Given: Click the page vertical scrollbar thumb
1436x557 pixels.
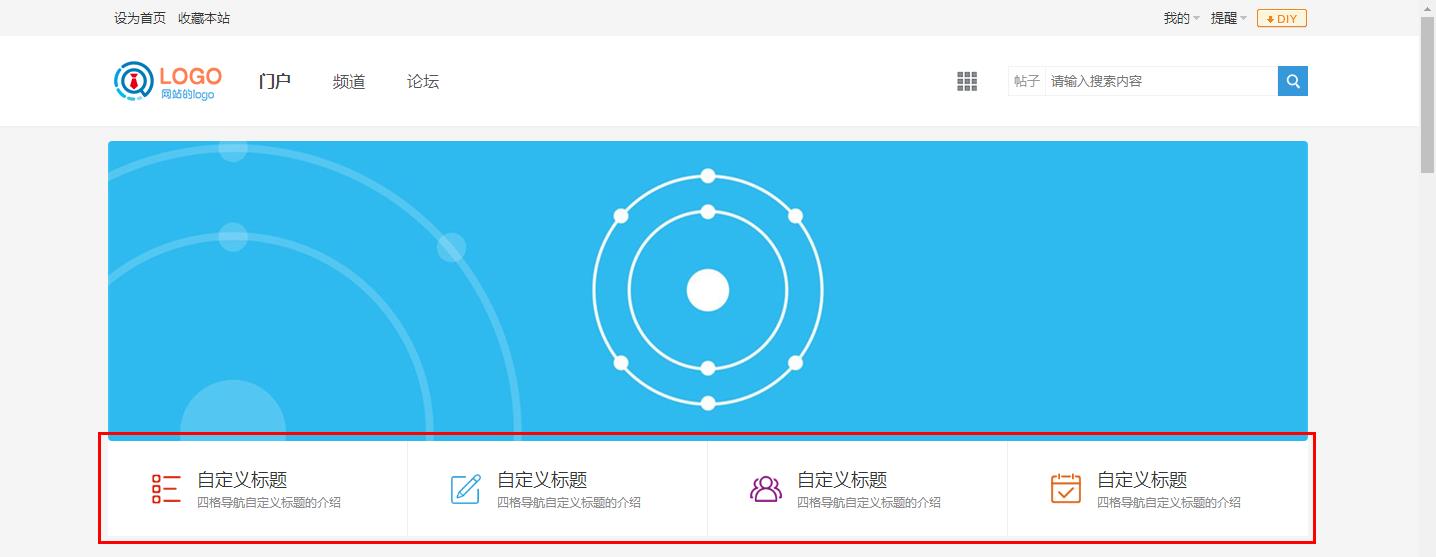Looking at the screenshot, I should pyautogui.click(x=1428, y=96).
